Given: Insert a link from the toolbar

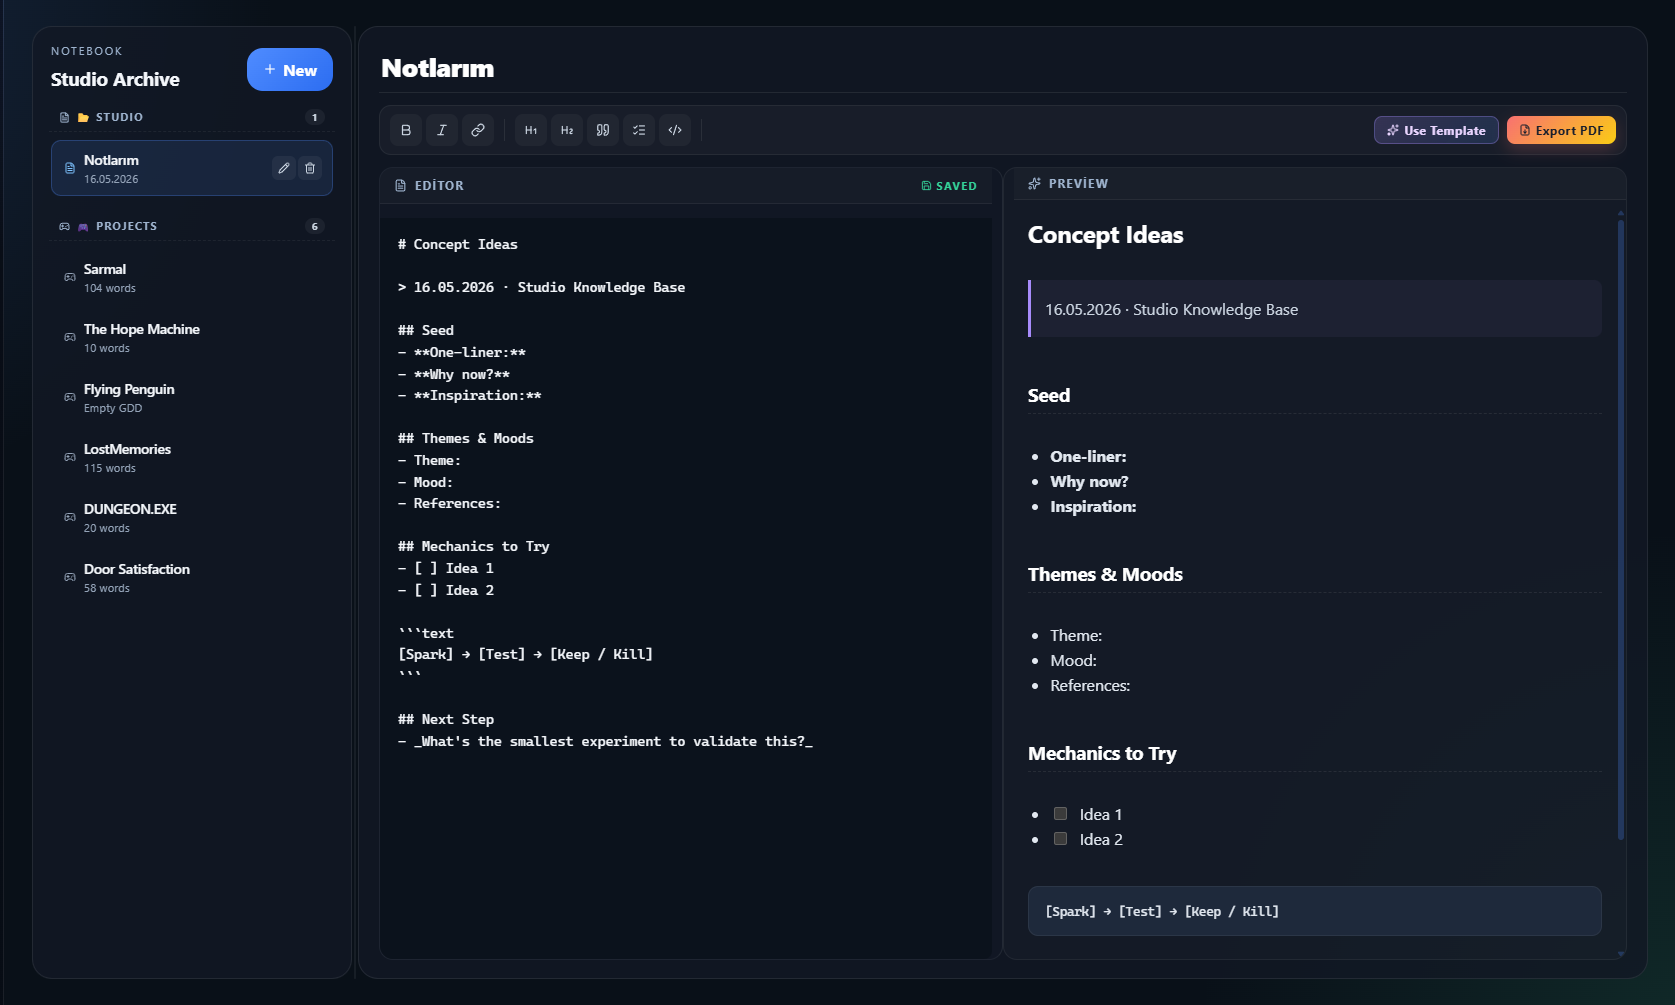Looking at the screenshot, I should 478,130.
